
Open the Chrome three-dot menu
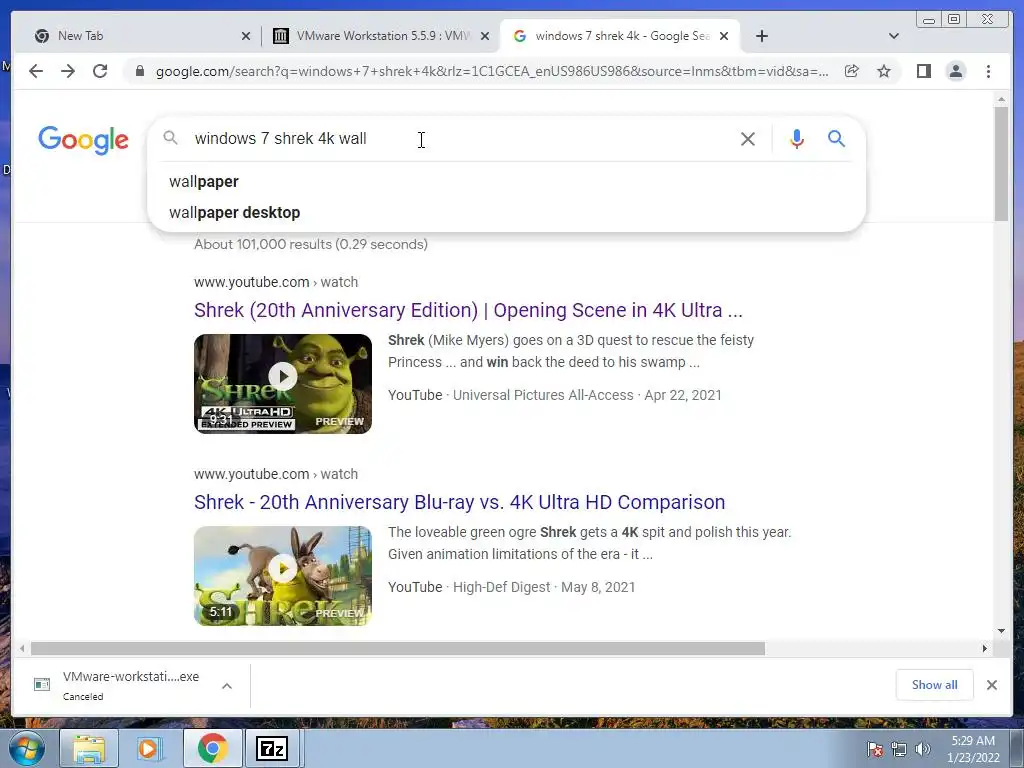(x=988, y=71)
